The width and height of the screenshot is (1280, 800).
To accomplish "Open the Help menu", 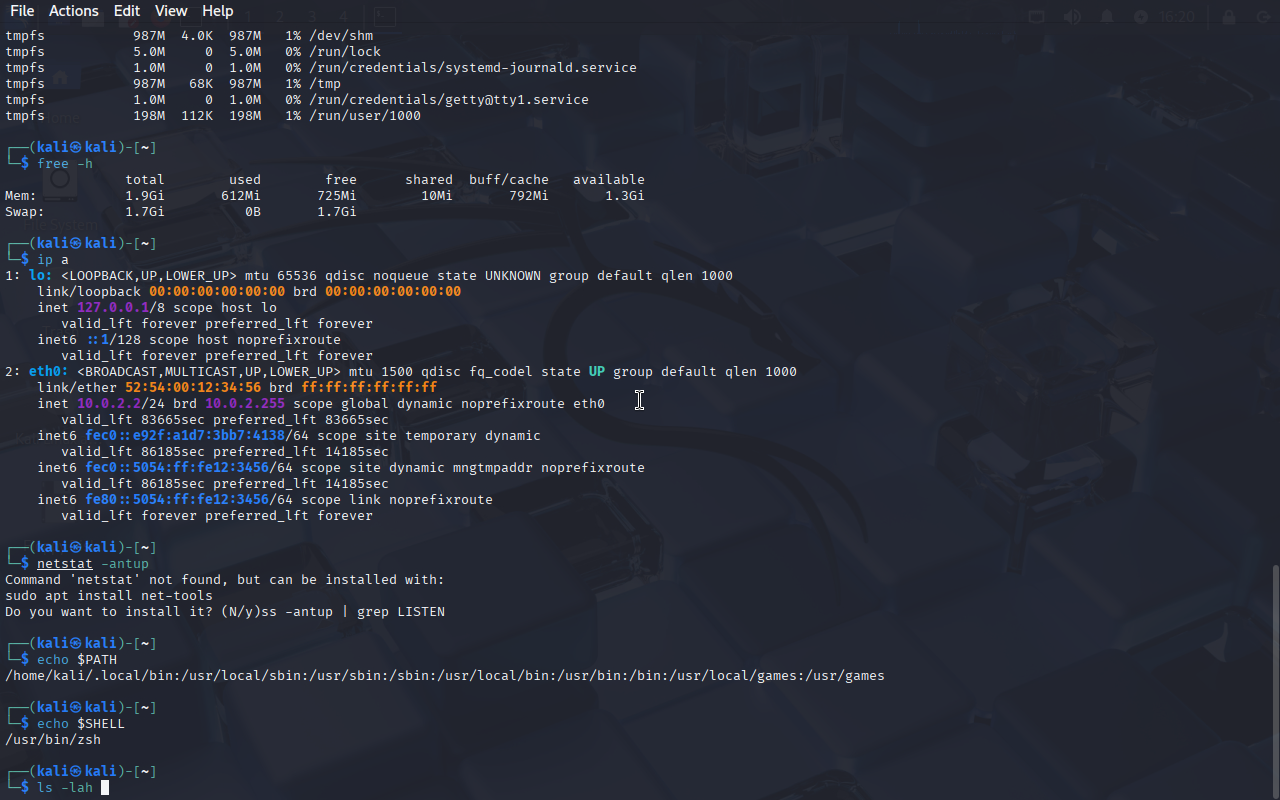I will (x=217, y=11).
